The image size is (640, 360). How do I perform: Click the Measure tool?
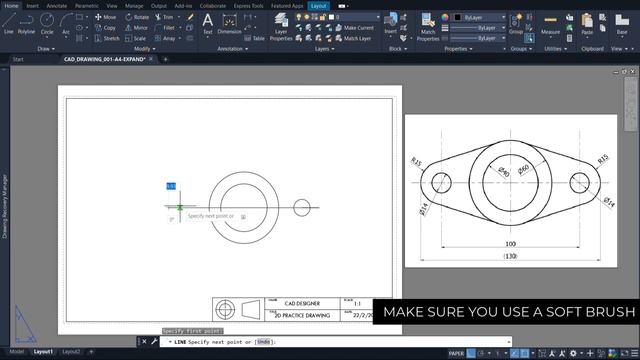click(550, 24)
